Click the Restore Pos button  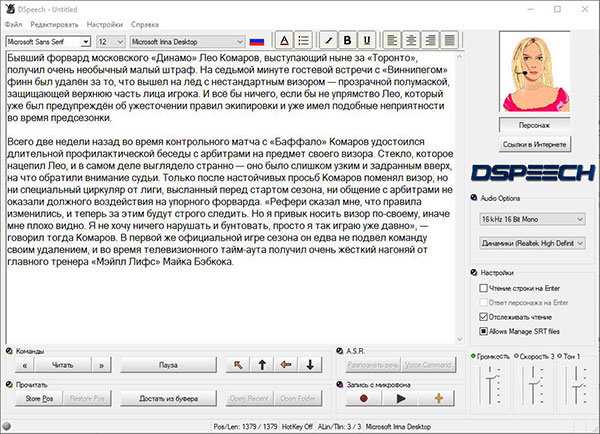[87, 399]
